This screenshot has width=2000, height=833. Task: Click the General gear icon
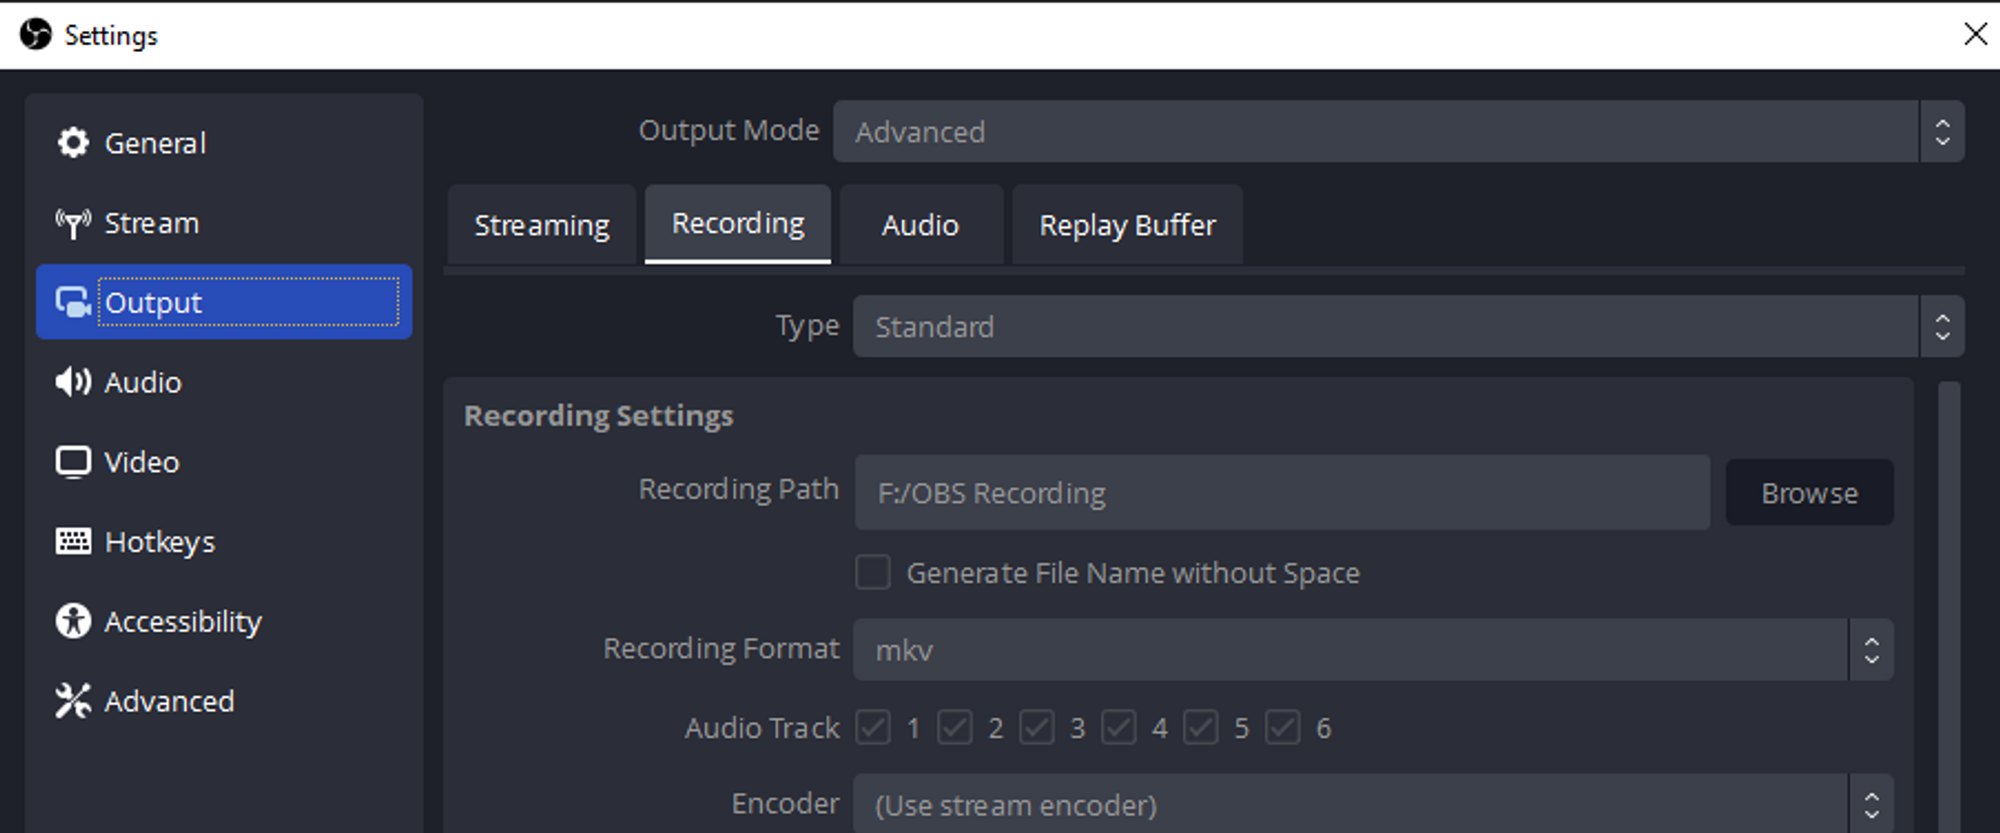pyautogui.click(x=73, y=143)
